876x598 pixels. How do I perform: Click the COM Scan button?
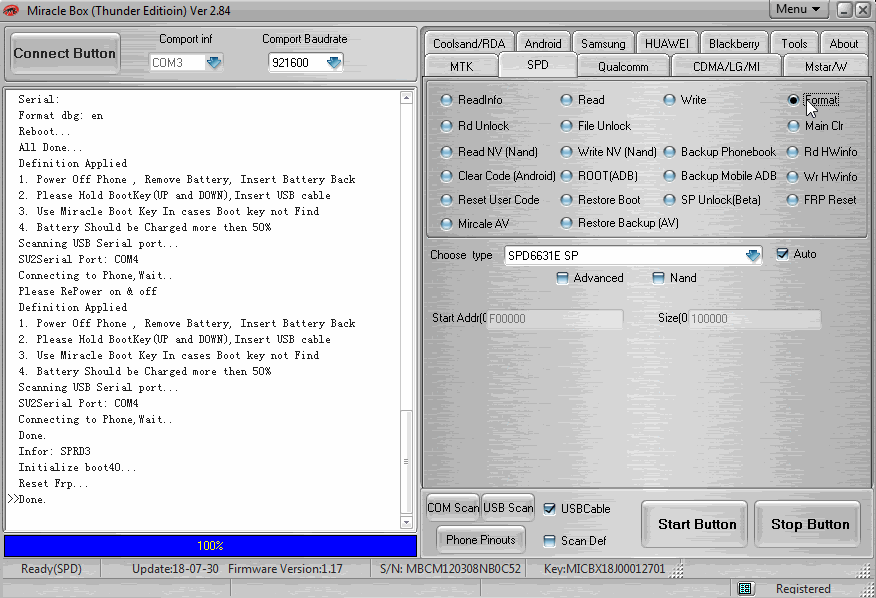(453, 507)
